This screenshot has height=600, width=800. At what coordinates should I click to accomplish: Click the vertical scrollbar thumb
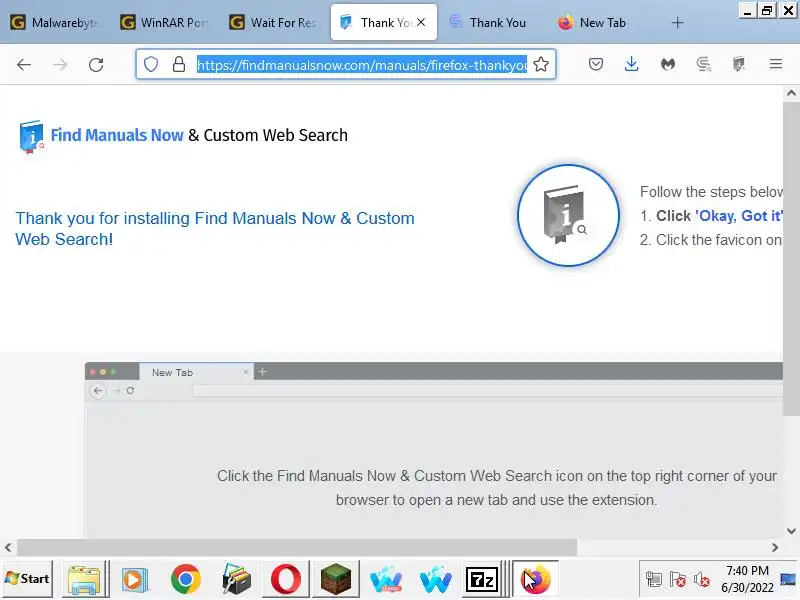pos(791,259)
